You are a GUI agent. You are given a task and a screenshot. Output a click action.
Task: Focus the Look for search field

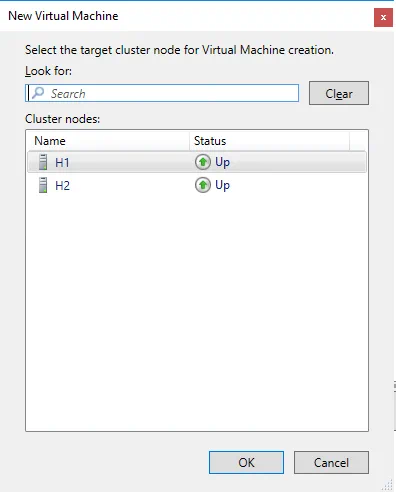coord(162,93)
